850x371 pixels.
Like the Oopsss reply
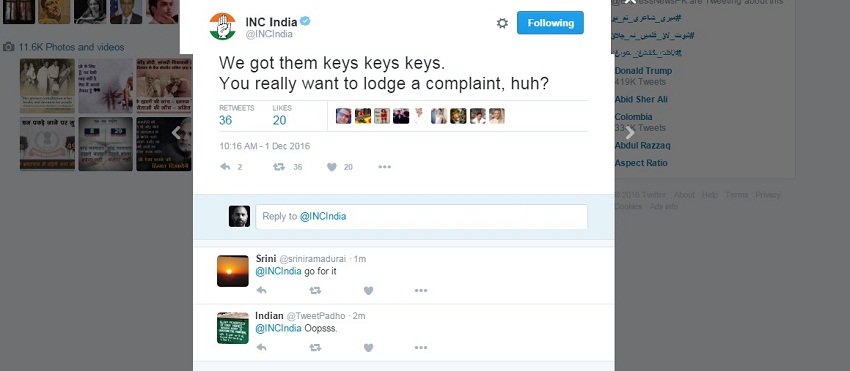coord(369,348)
